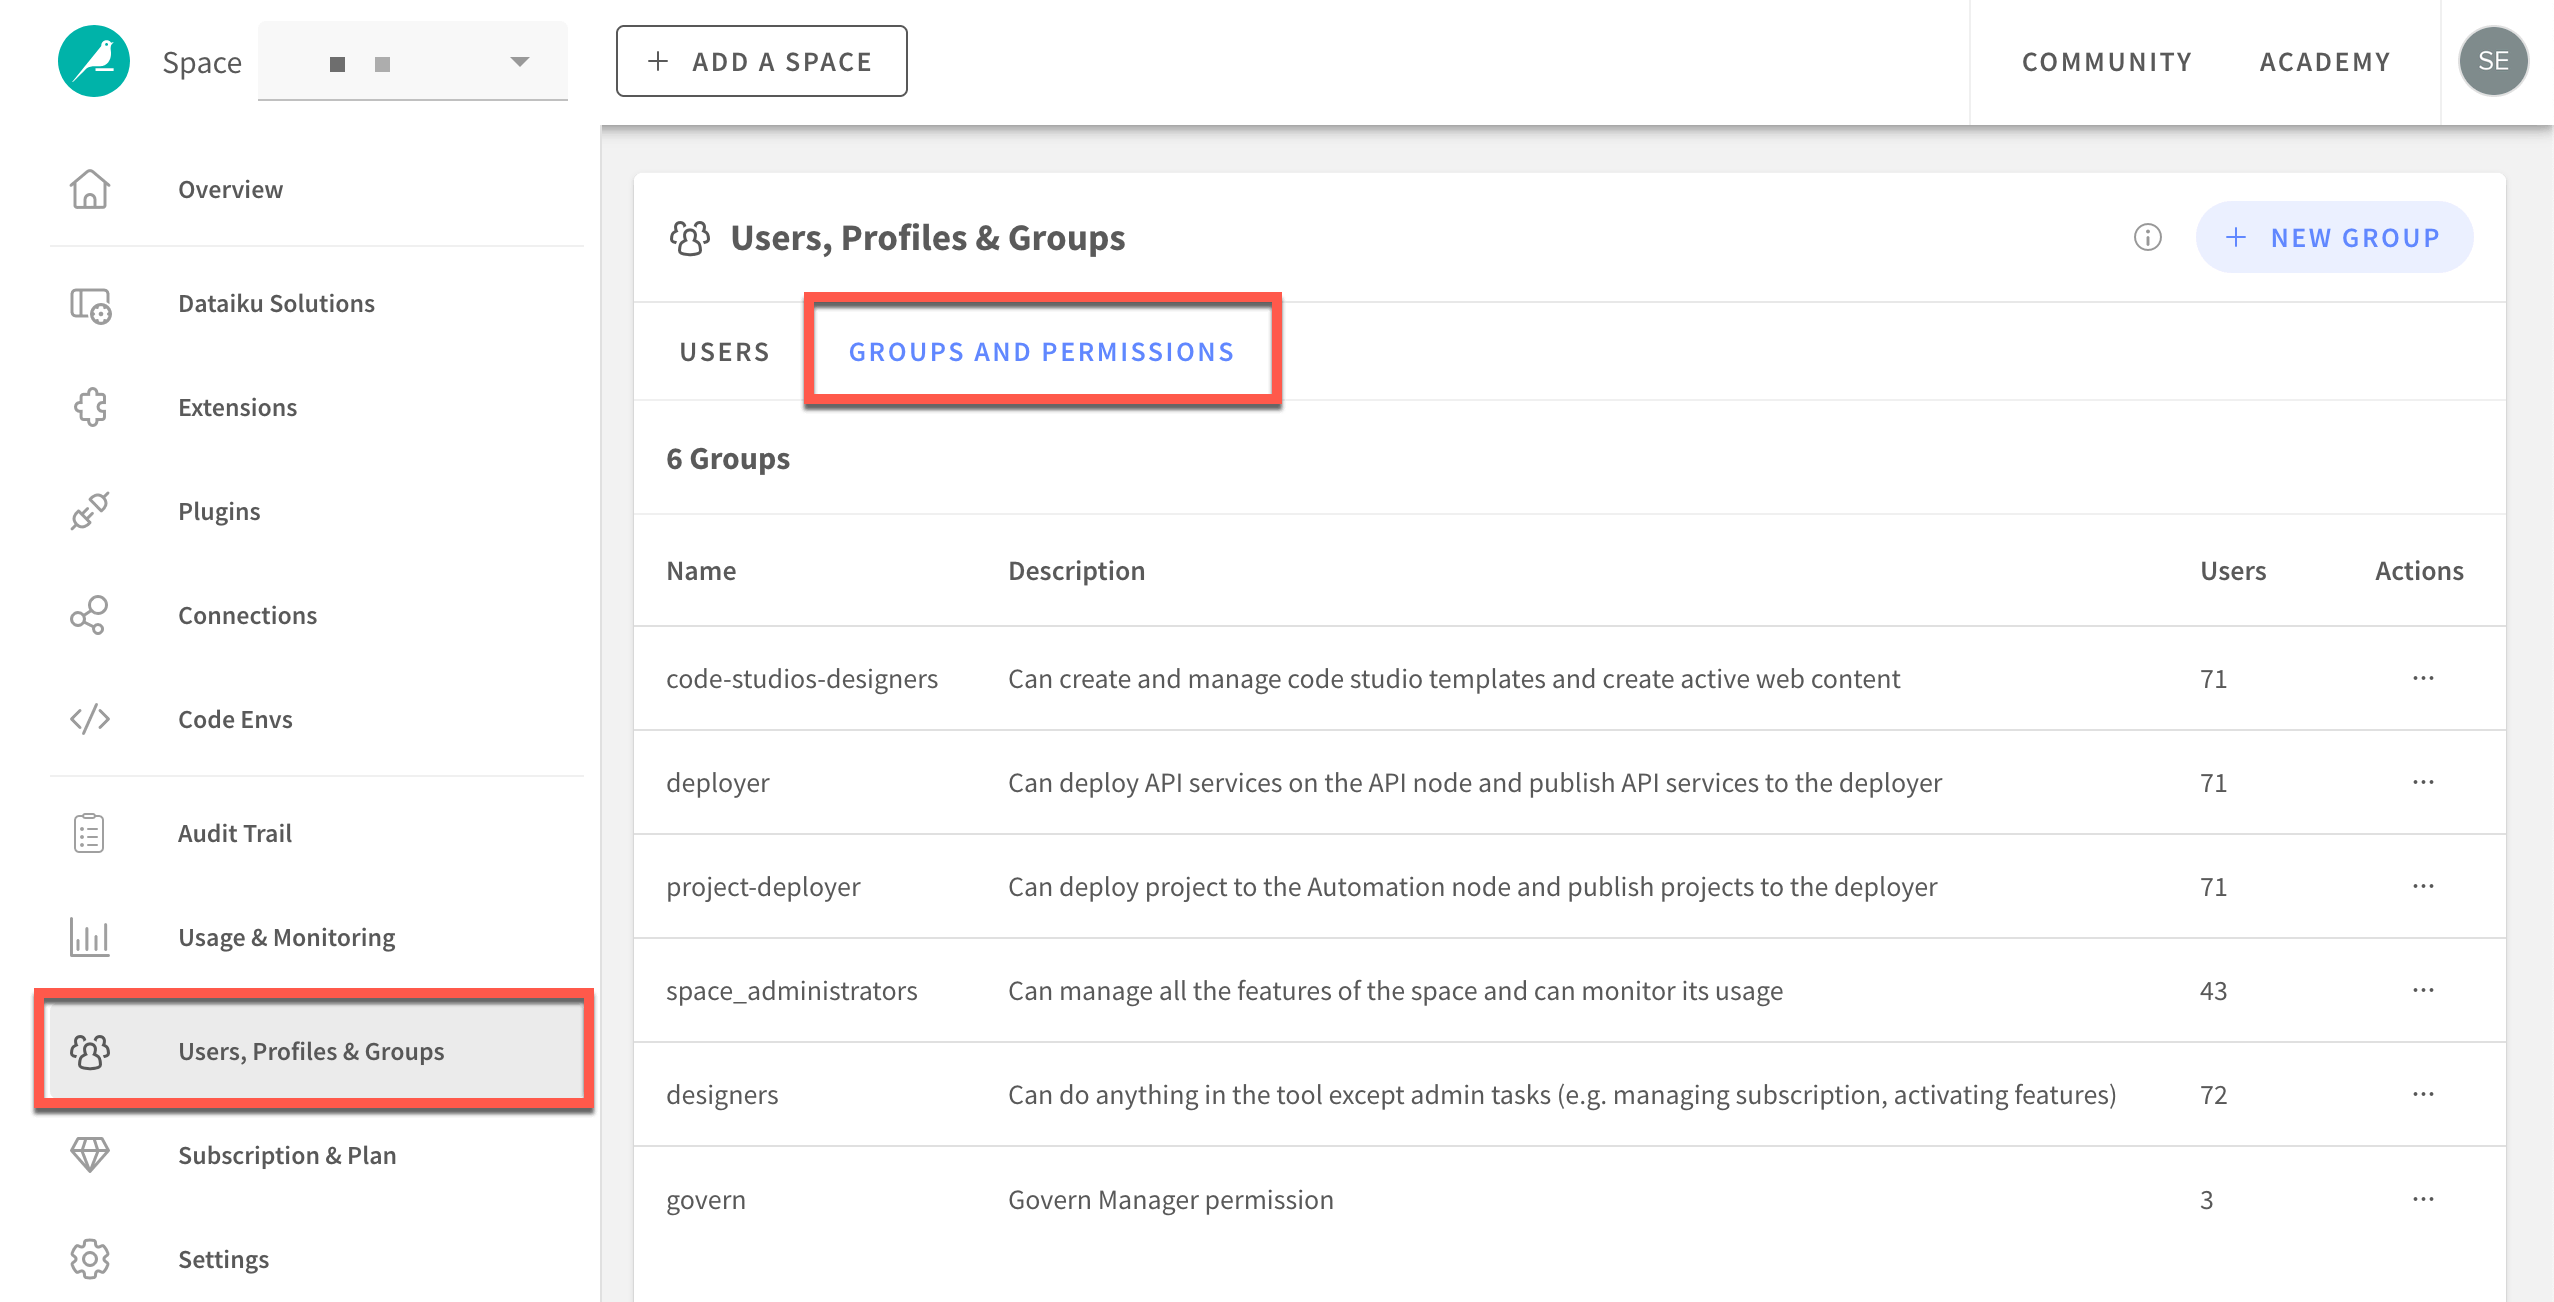Click the Dataiku Solutions icon

(x=90, y=302)
